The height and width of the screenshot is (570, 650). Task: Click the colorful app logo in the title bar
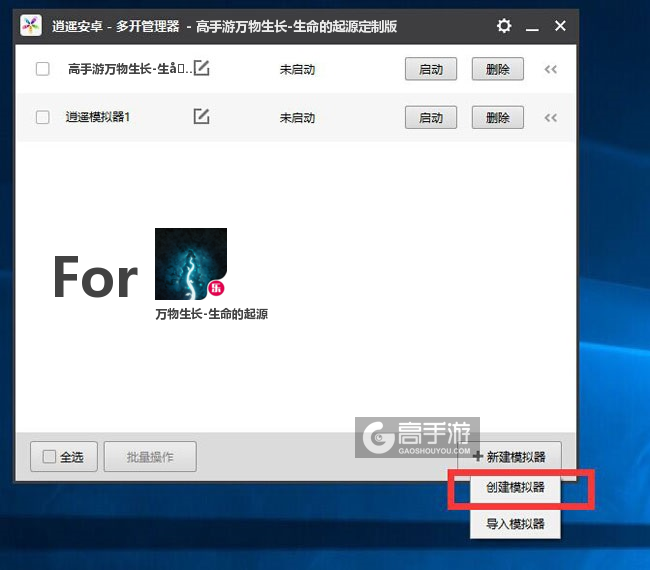coord(31,26)
